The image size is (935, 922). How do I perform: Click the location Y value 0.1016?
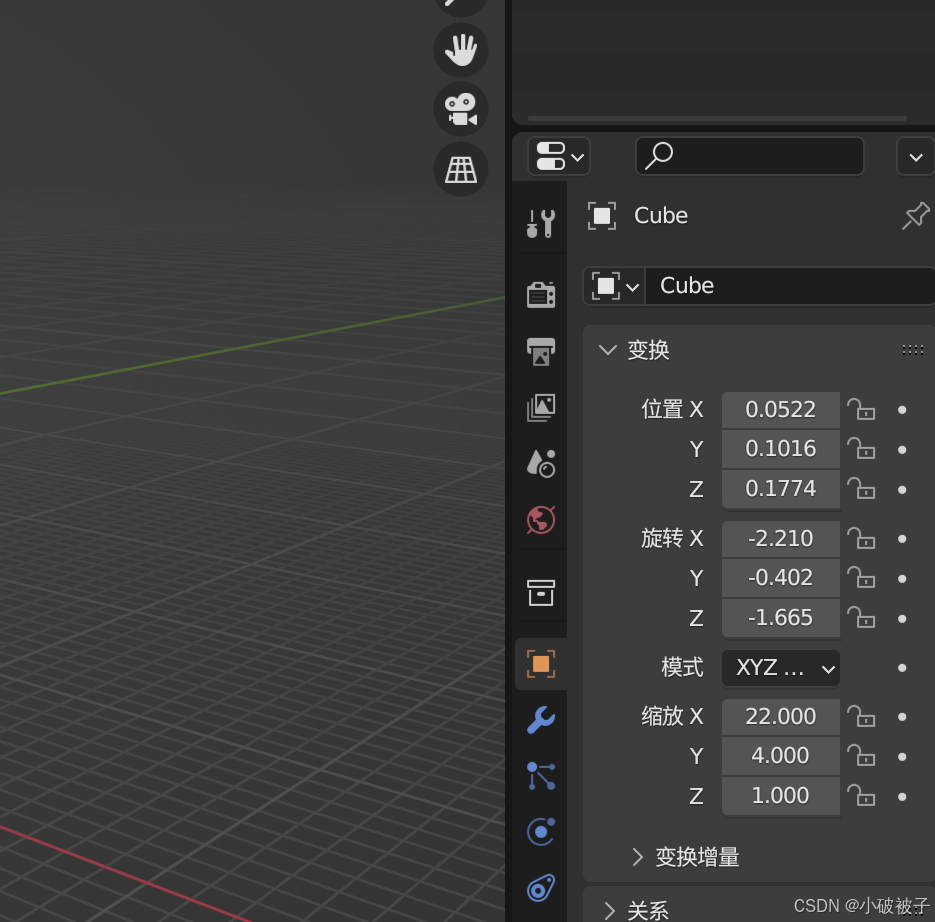(x=781, y=449)
